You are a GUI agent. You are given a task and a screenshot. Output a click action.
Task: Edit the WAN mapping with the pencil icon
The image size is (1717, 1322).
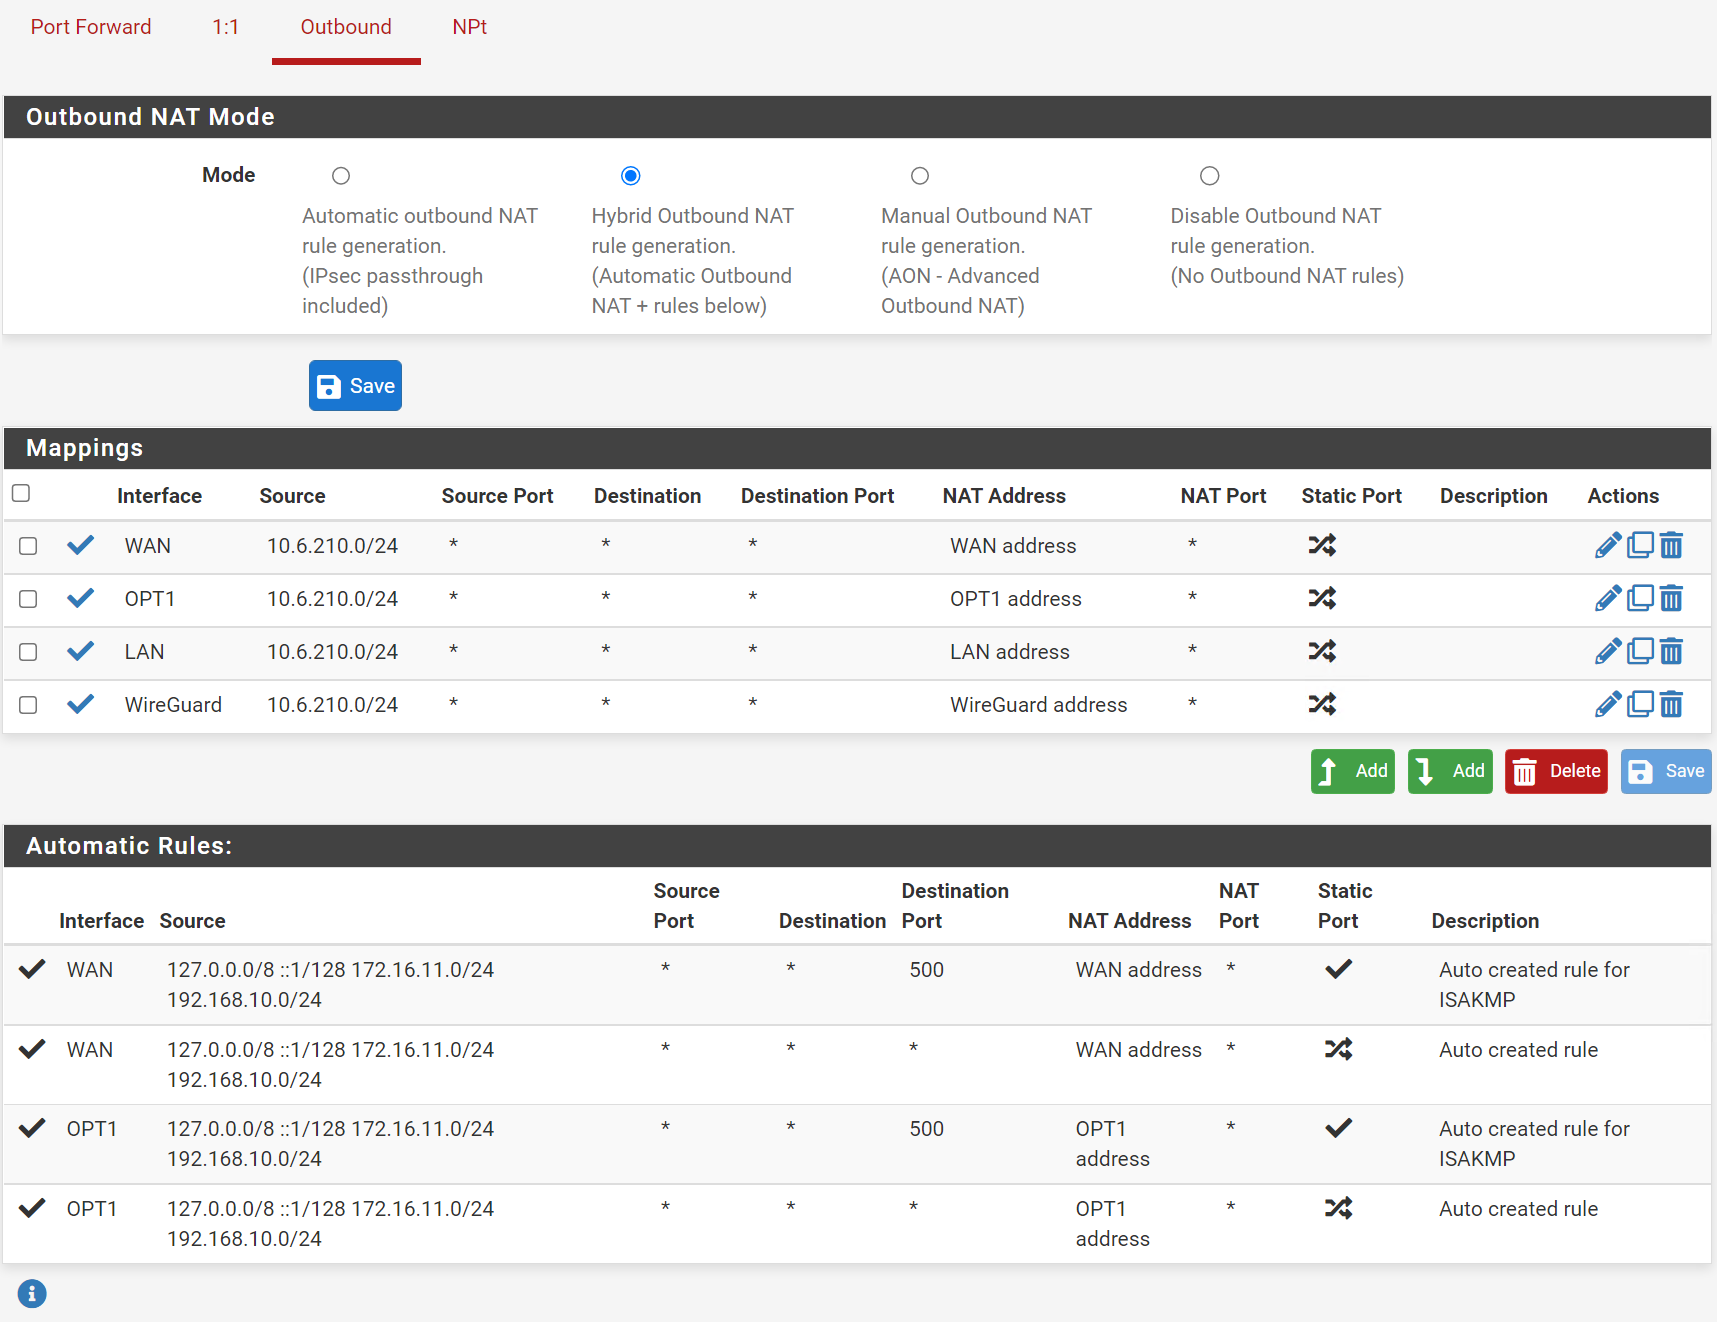pyautogui.click(x=1608, y=545)
